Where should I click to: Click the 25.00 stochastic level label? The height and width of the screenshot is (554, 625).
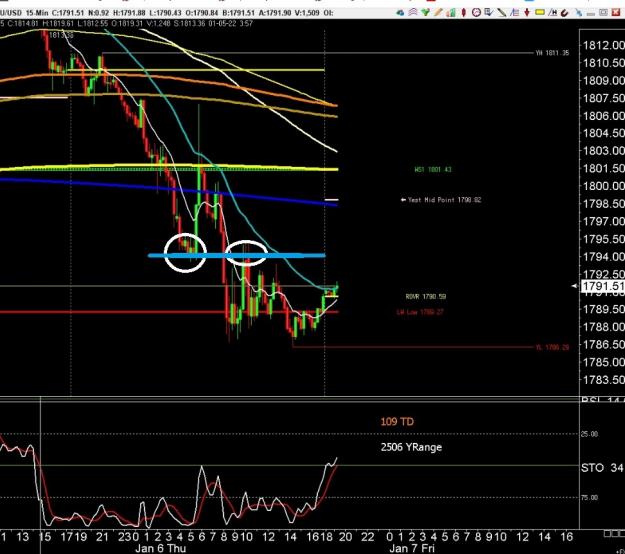589,434
